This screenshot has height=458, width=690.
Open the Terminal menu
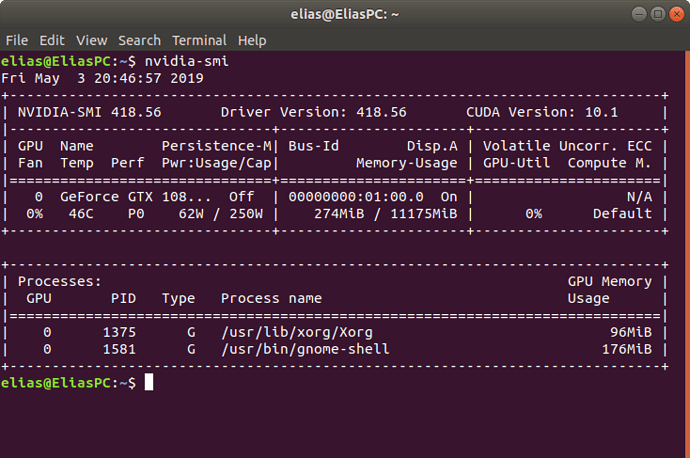click(x=199, y=40)
